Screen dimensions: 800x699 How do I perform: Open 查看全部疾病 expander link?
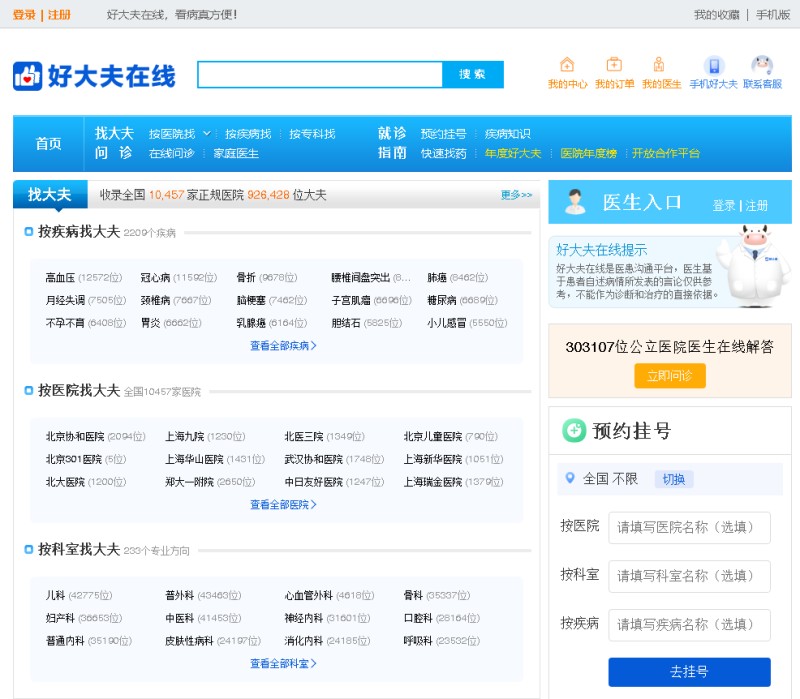pos(283,345)
